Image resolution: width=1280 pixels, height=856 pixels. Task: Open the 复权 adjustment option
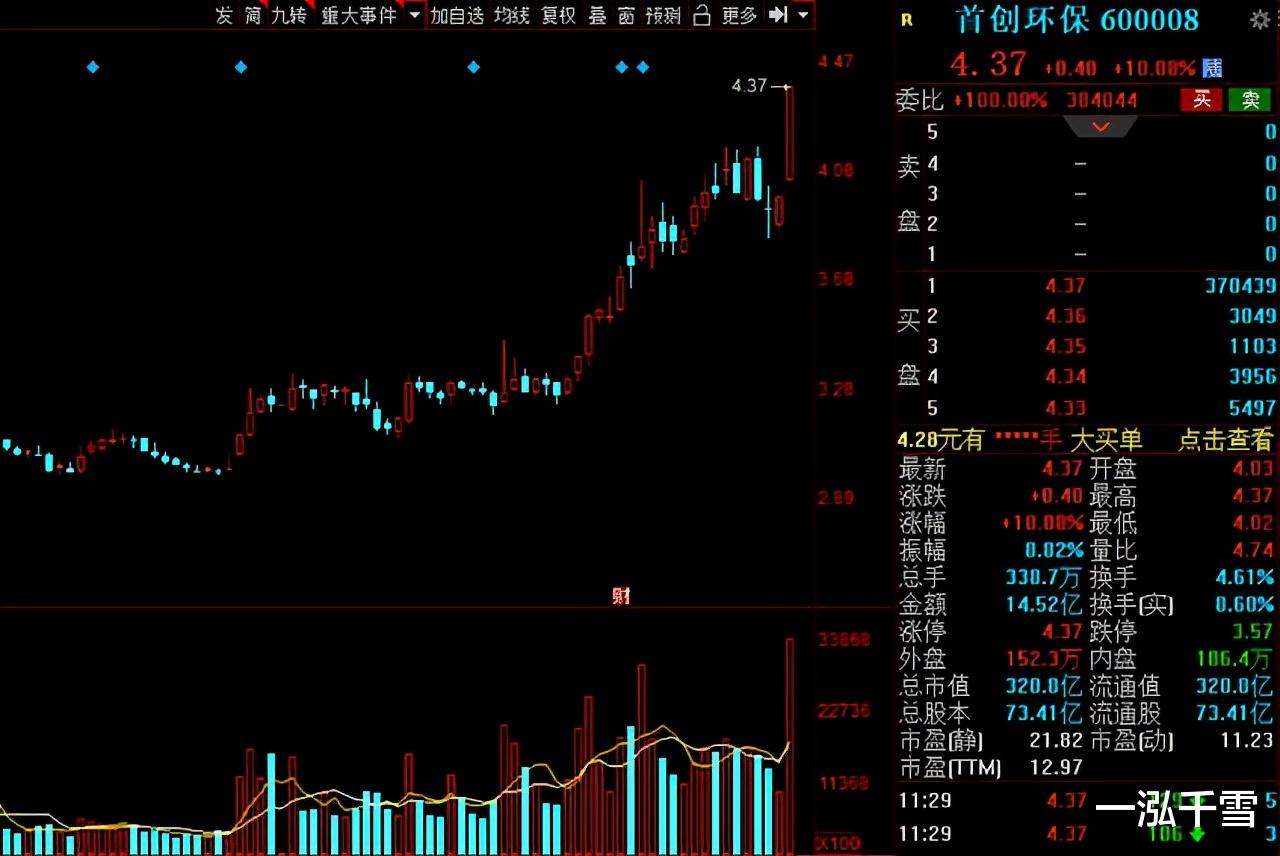(x=559, y=15)
